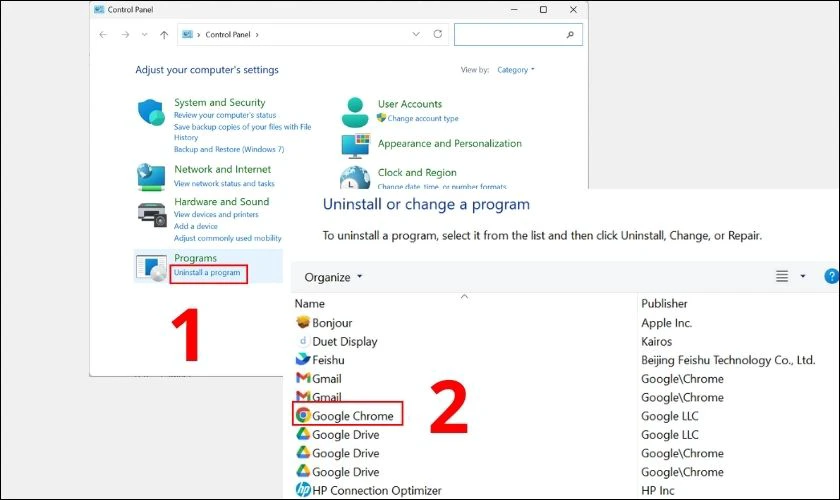Click Appearance and Personalization monitor icon
This screenshot has height=500, width=840.
click(x=356, y=146)
